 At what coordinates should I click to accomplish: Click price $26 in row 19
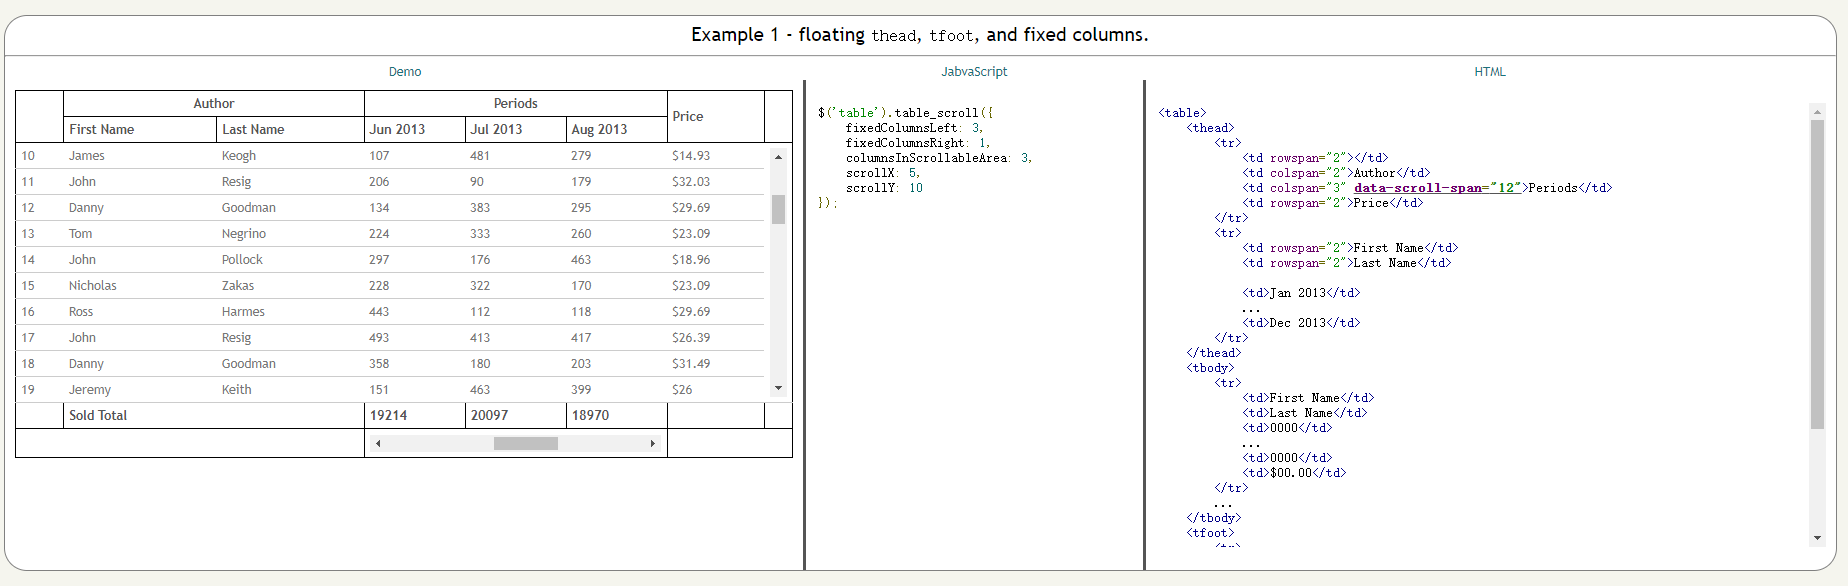682,390
